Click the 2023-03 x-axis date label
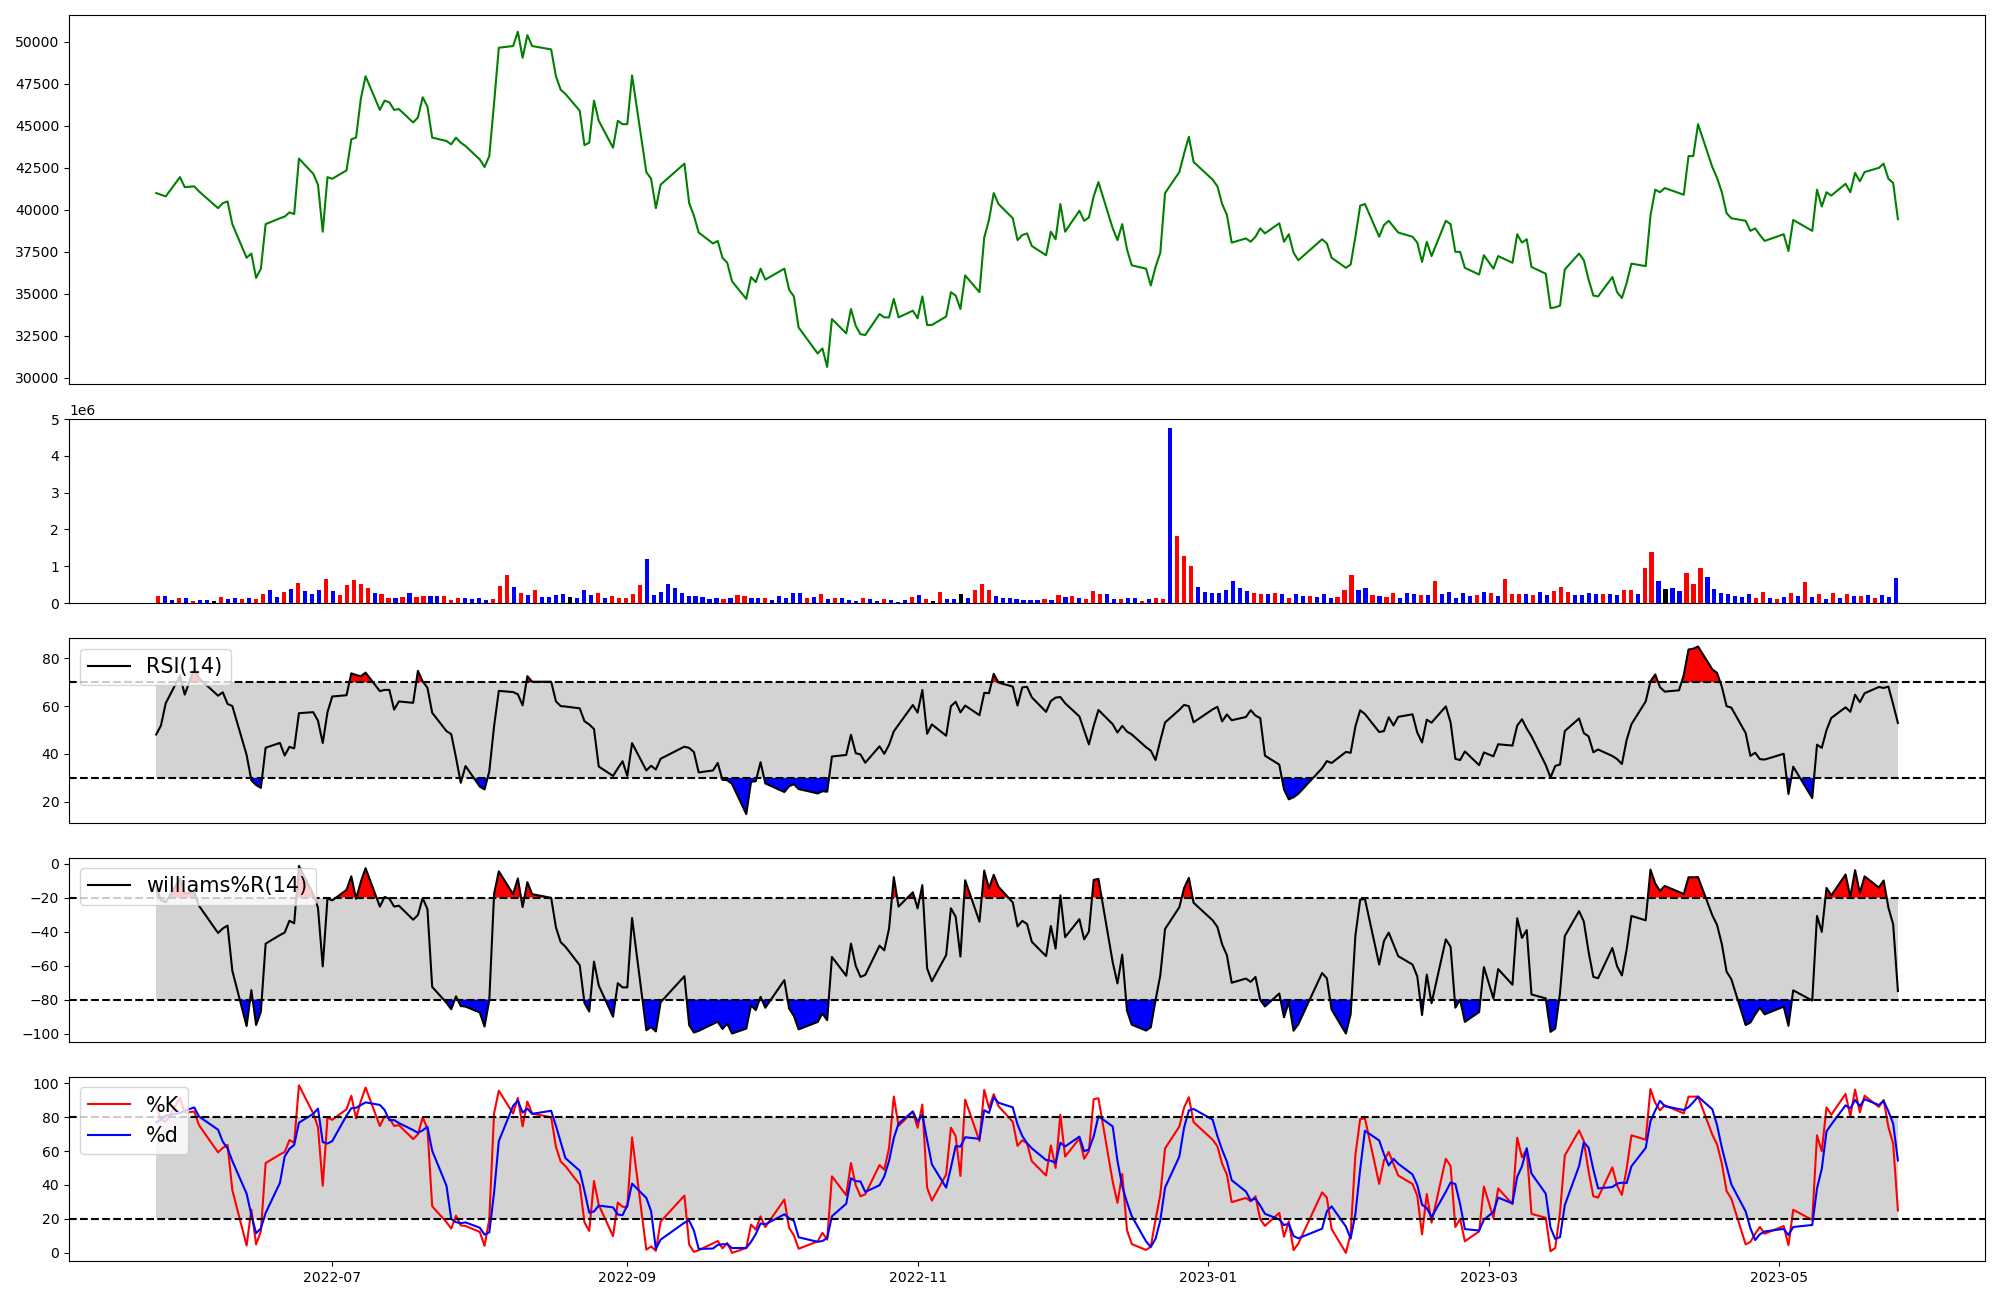 pyautogui.click(x=1489, y=1277)
